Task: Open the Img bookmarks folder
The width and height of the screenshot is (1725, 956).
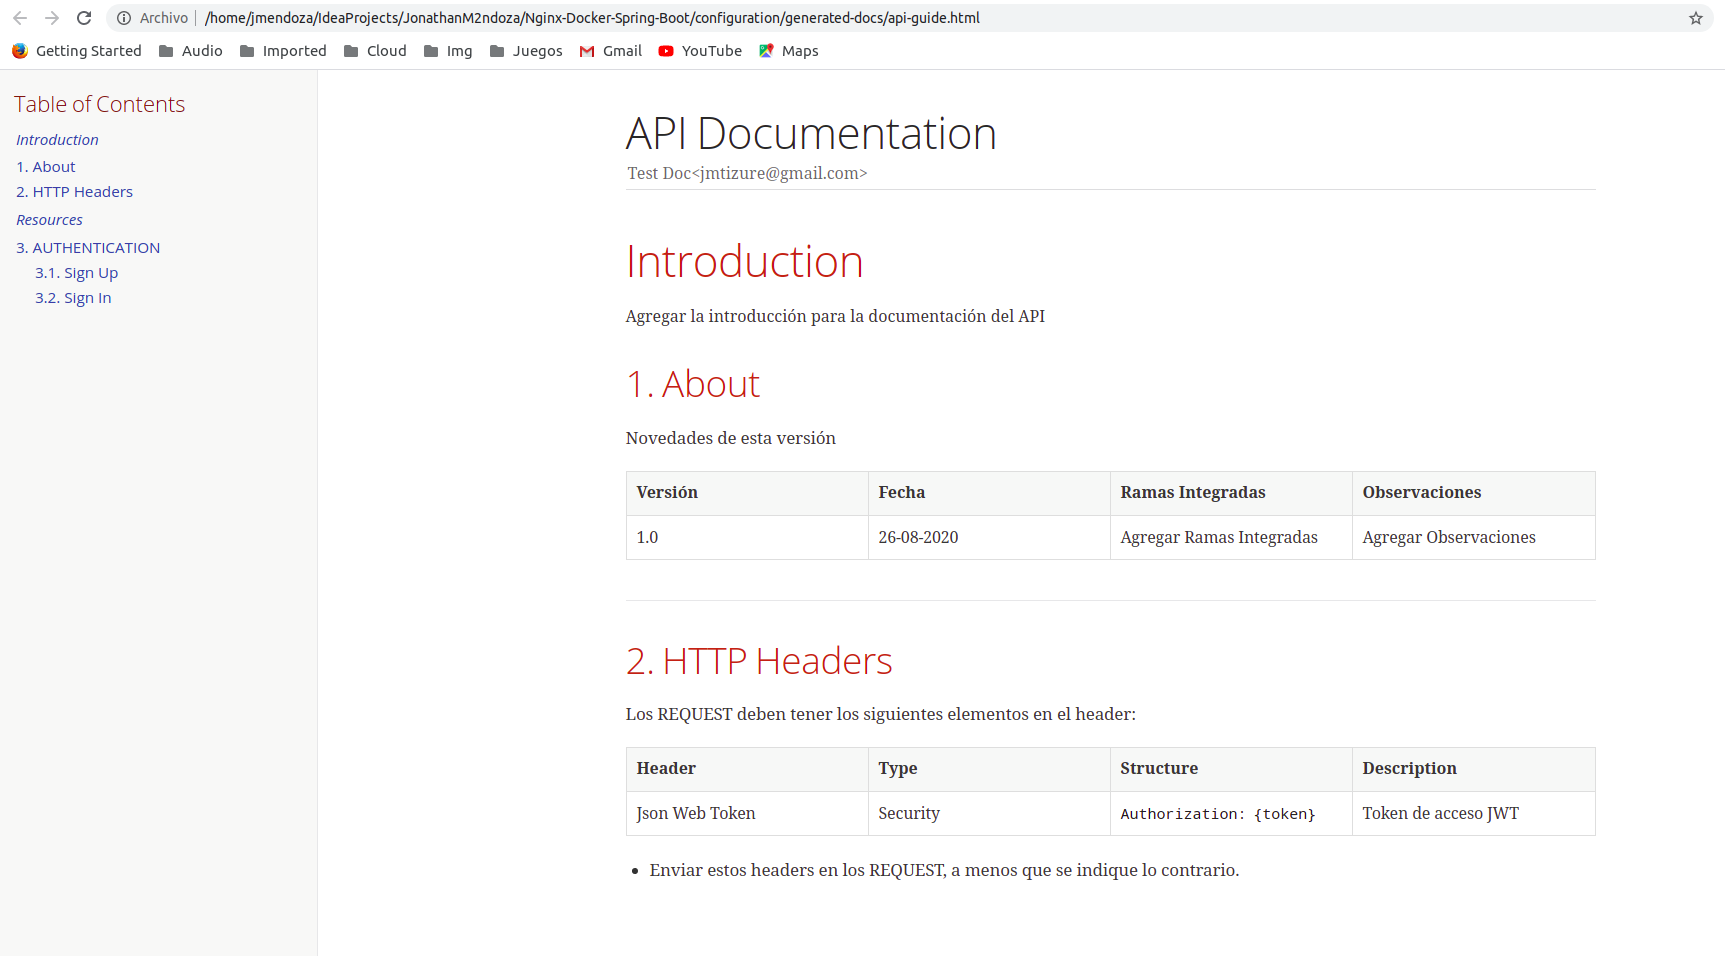Action: tap(448, 51)
